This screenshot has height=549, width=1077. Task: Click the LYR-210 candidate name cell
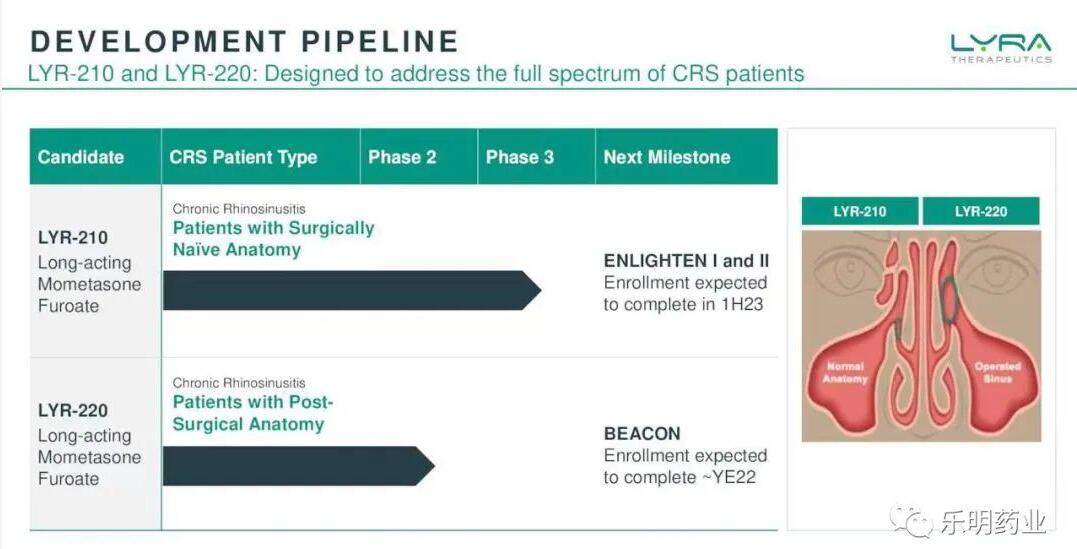point(73,238)
